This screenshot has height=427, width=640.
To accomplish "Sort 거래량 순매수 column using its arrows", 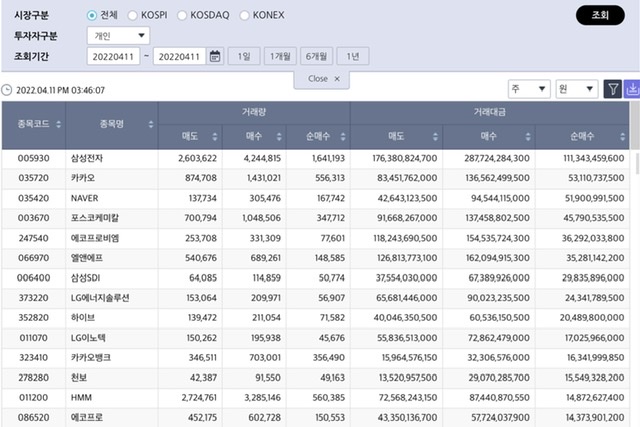I will 344,136.
